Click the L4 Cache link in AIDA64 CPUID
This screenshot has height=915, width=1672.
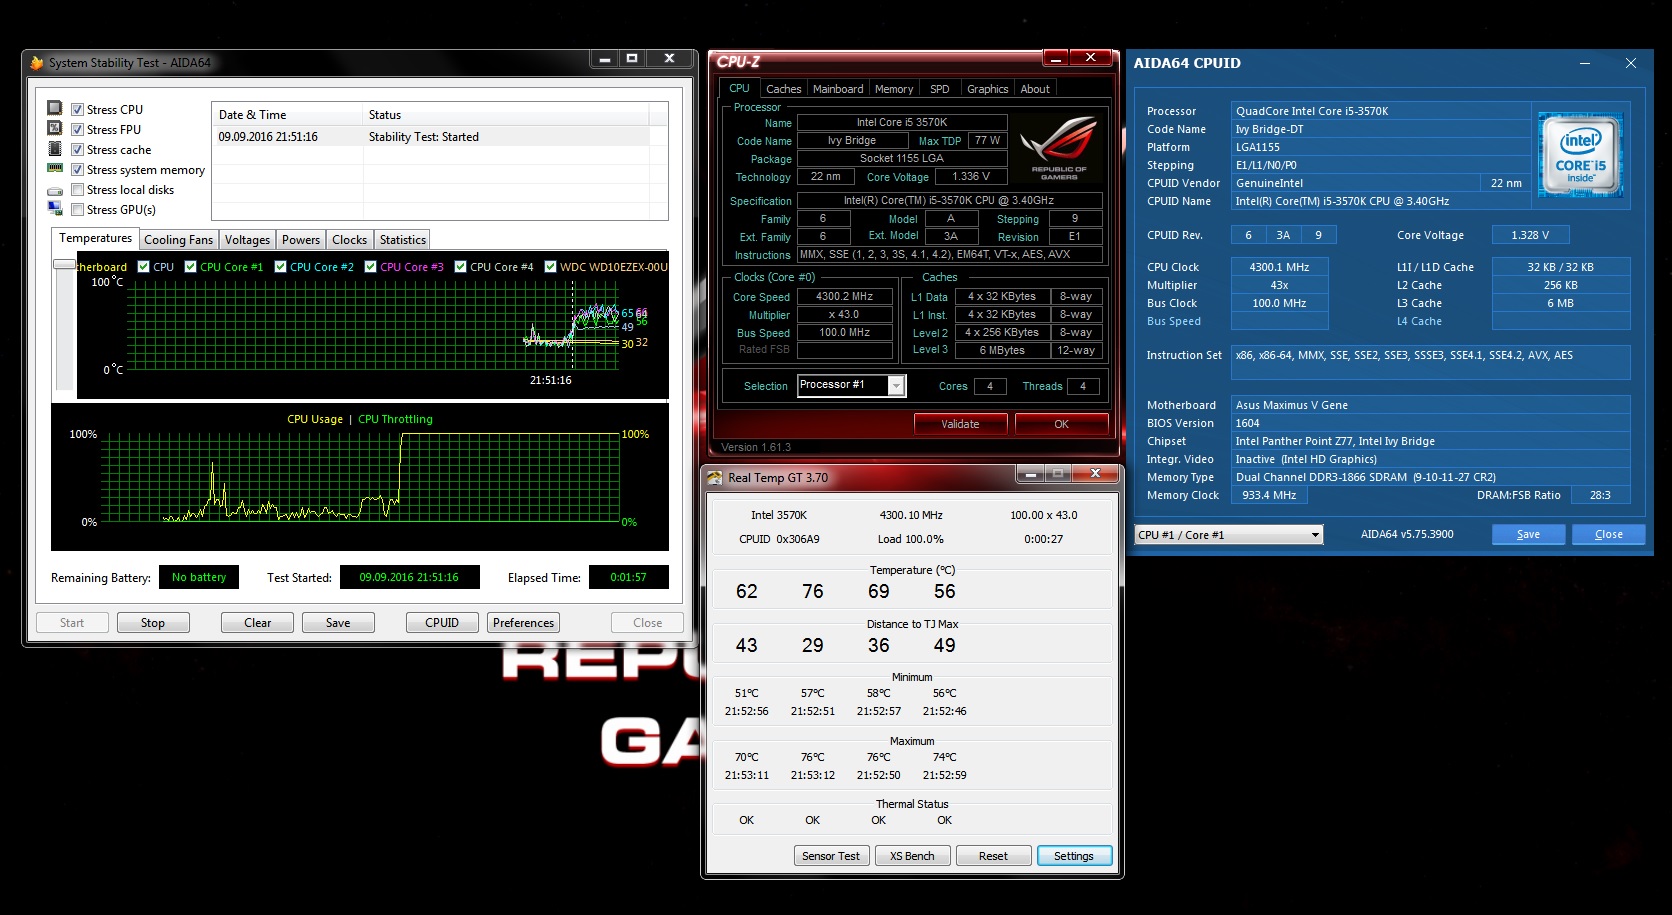(1419, 321)
